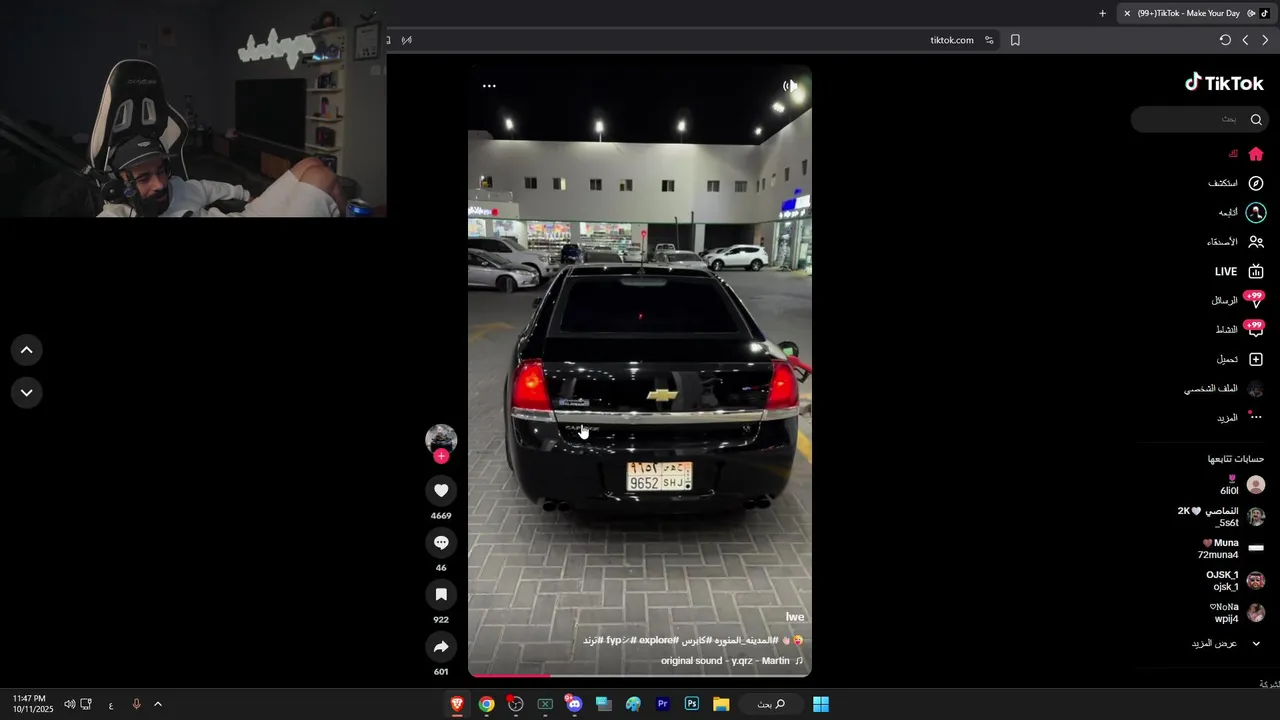Expand hidden system tray icons

pos(158,704)
